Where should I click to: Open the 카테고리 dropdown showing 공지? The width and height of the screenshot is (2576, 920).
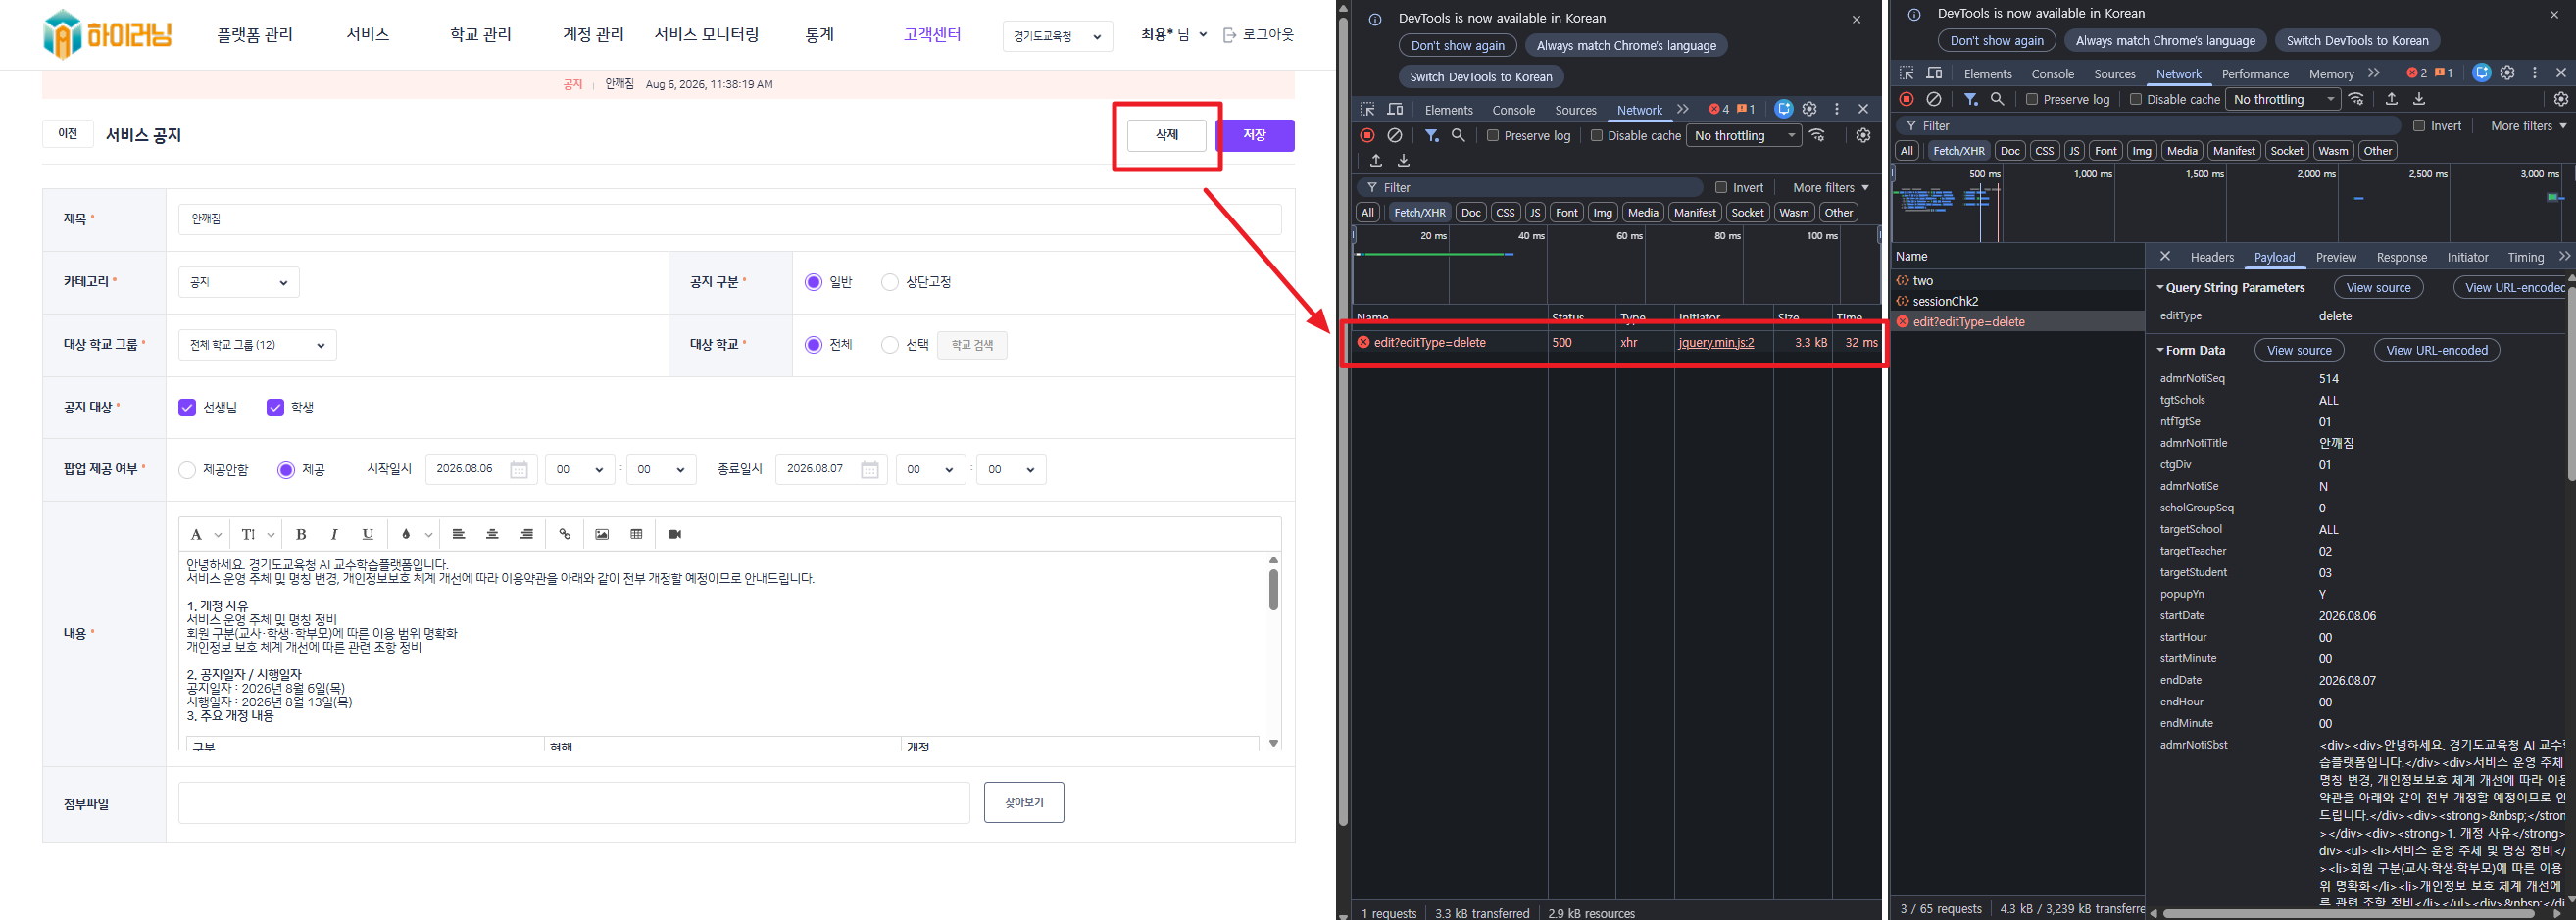tap(238, 282)
